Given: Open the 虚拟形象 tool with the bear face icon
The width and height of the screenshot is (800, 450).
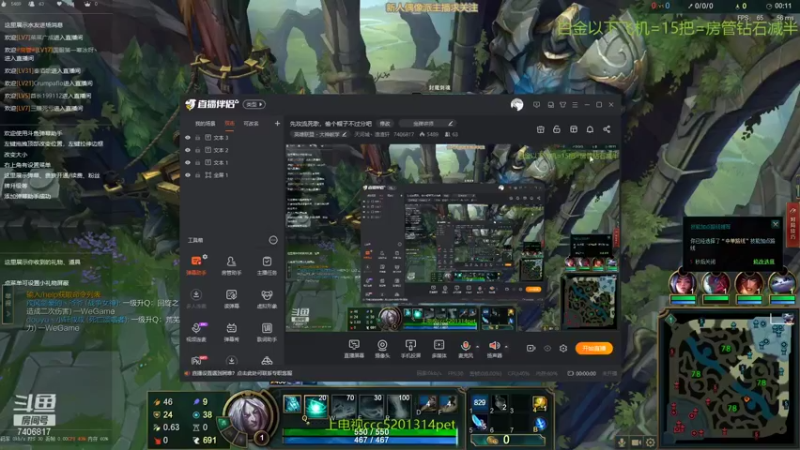Looking at the screenshot, I should coord(267,299).
